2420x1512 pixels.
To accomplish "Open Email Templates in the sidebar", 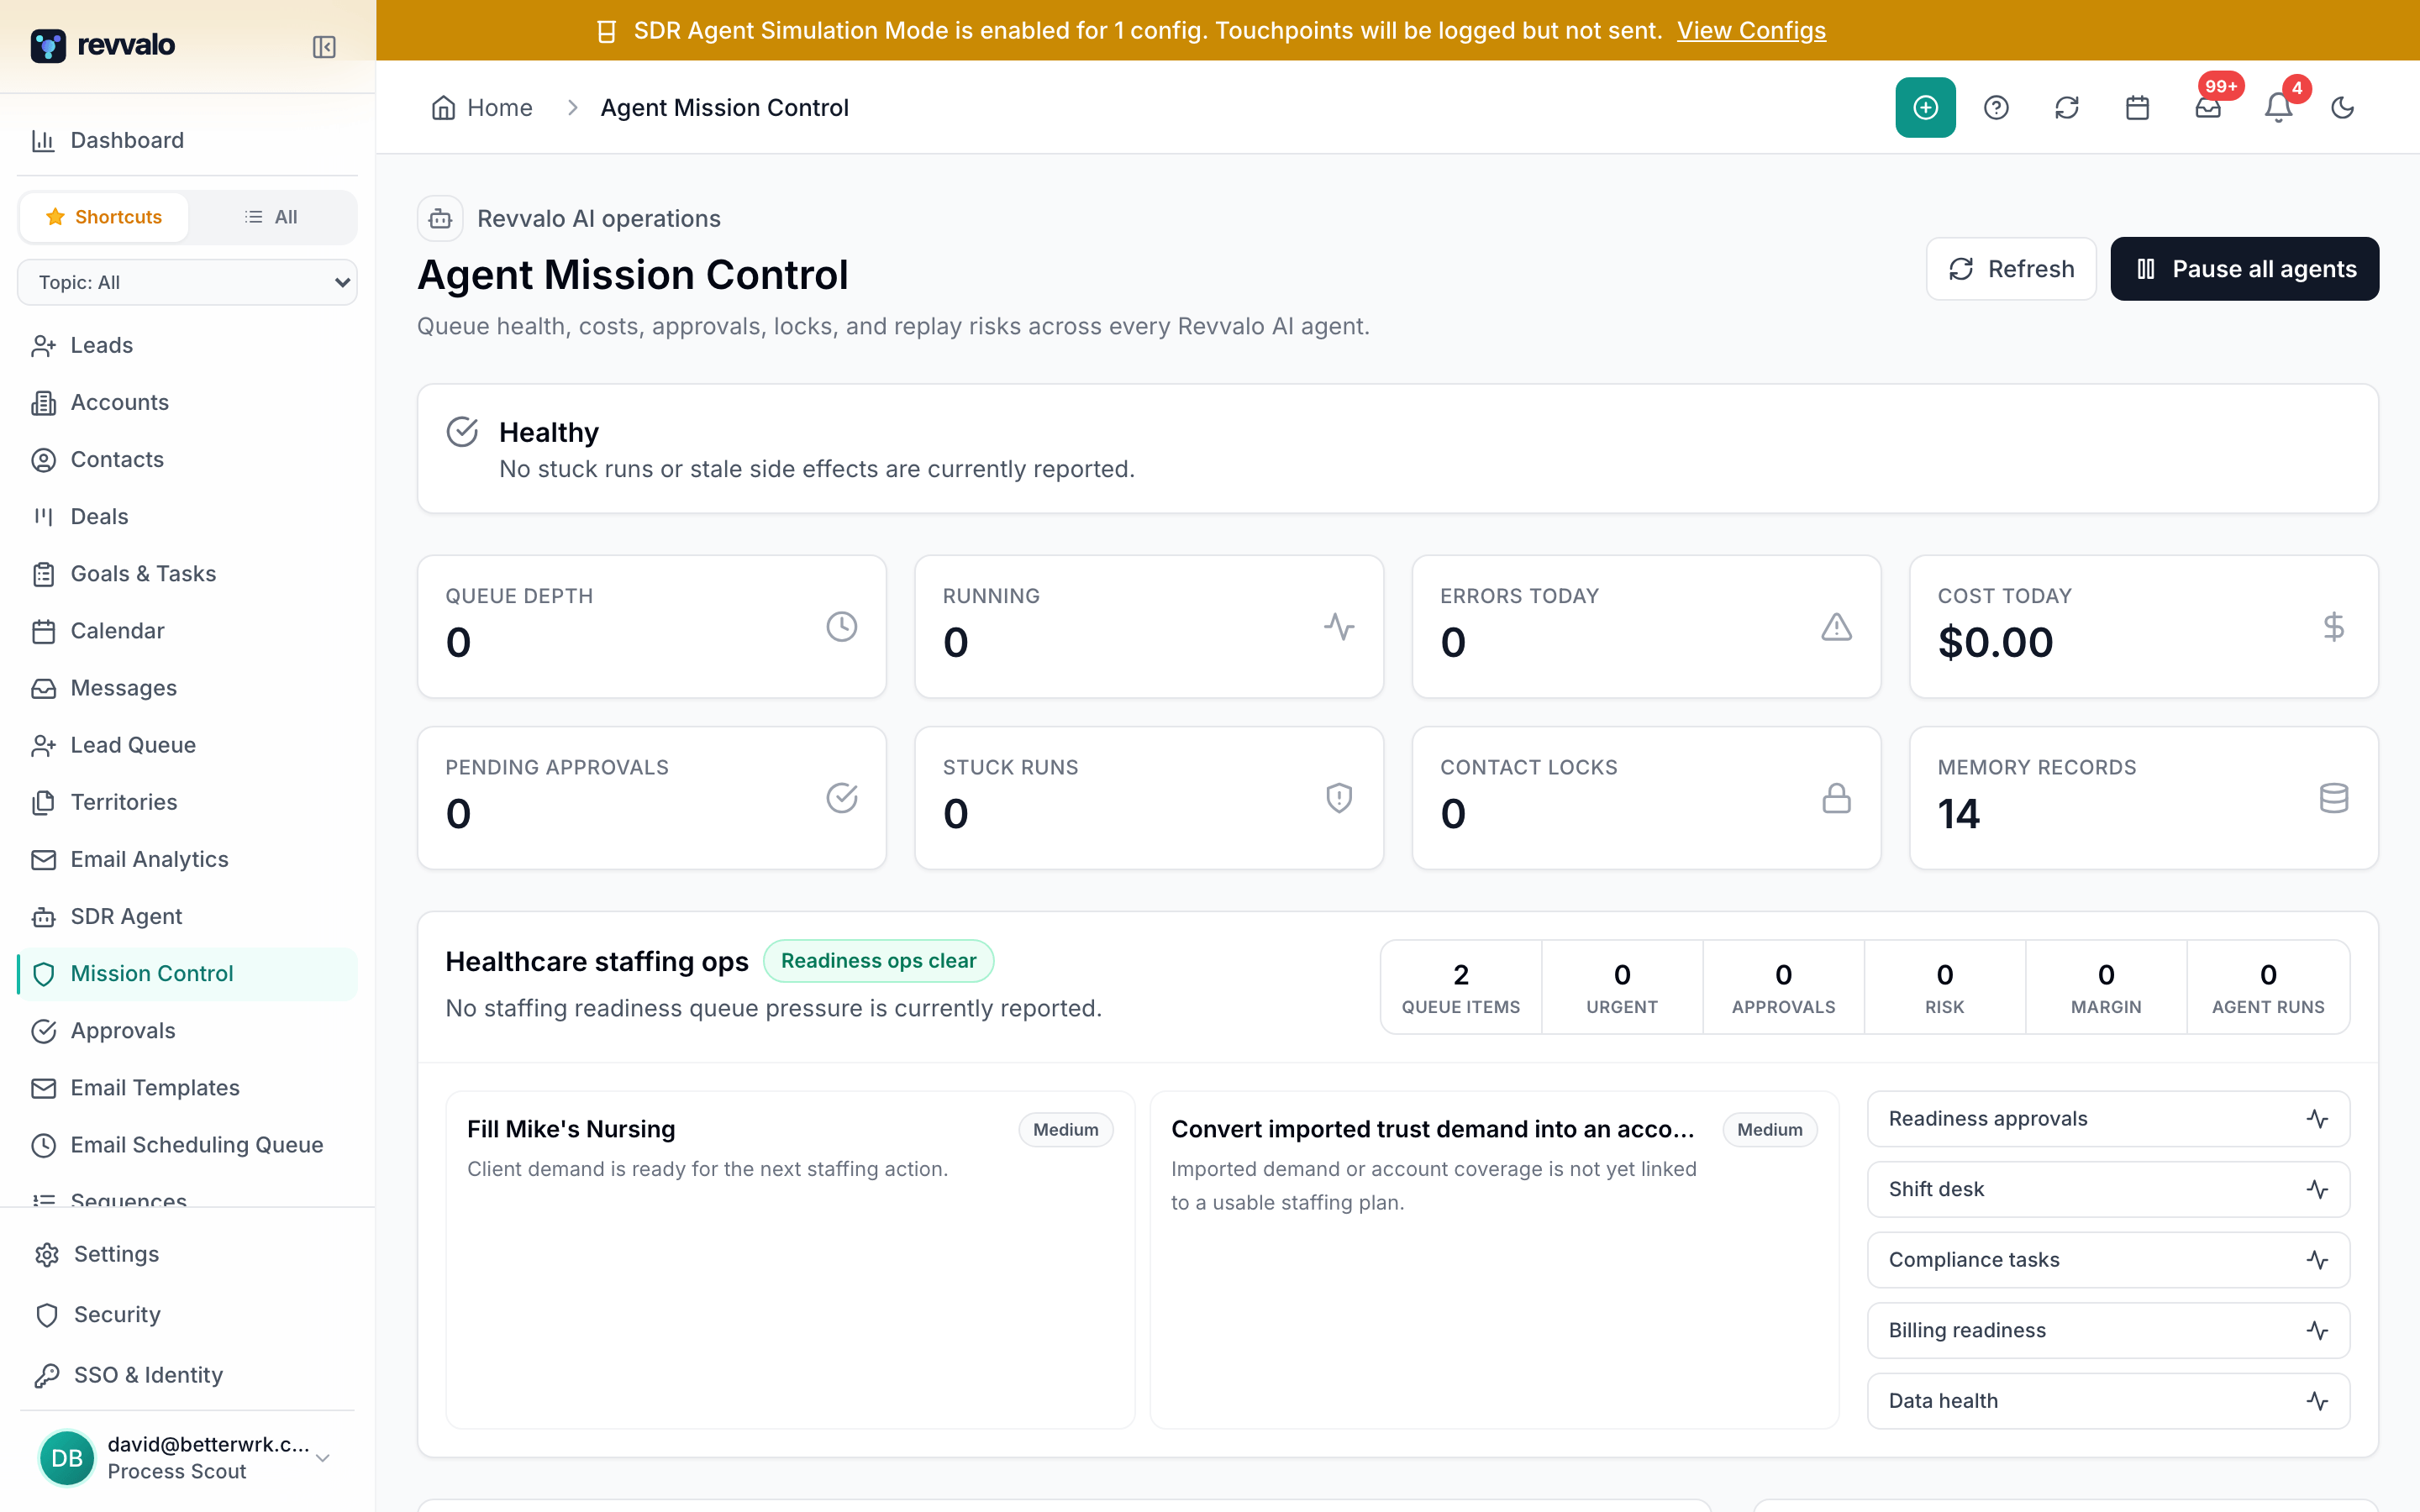I will coord(187,1087).
